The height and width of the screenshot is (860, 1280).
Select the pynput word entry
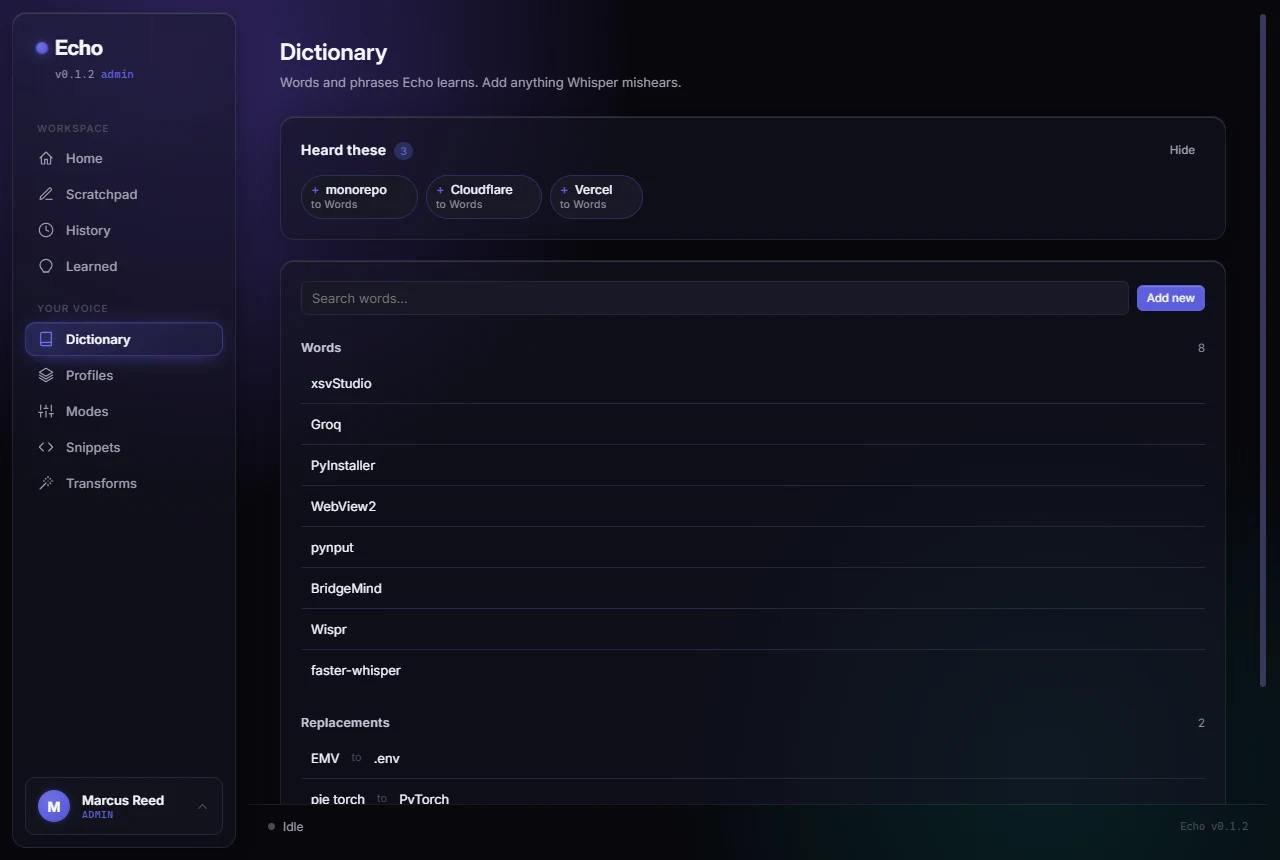pos(753,548)
